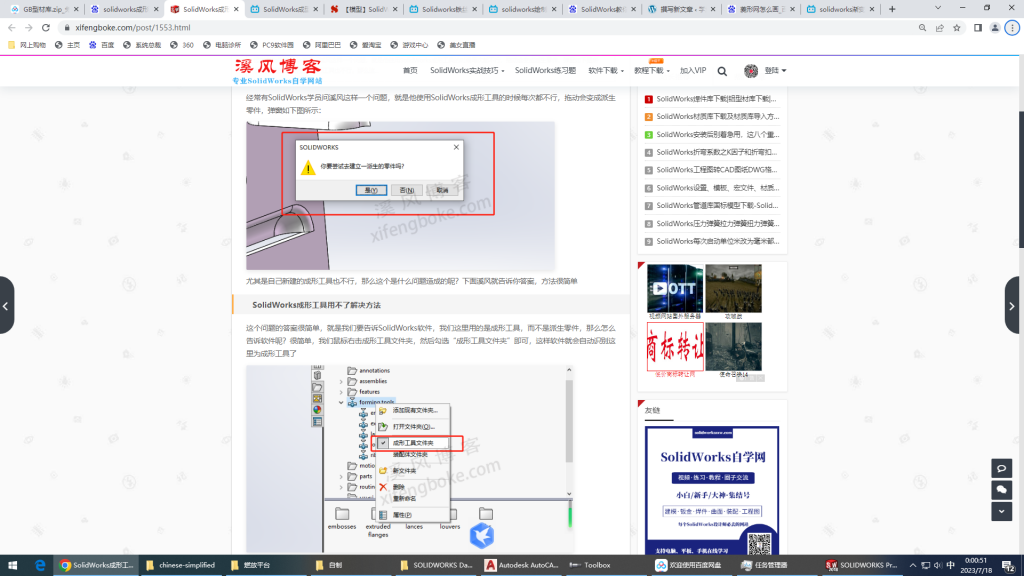Viewport: 1024px width, 576px height.
Task: Click the Windows Start button in taskbar
Action: pyautogui.click(x=13, y=565)
